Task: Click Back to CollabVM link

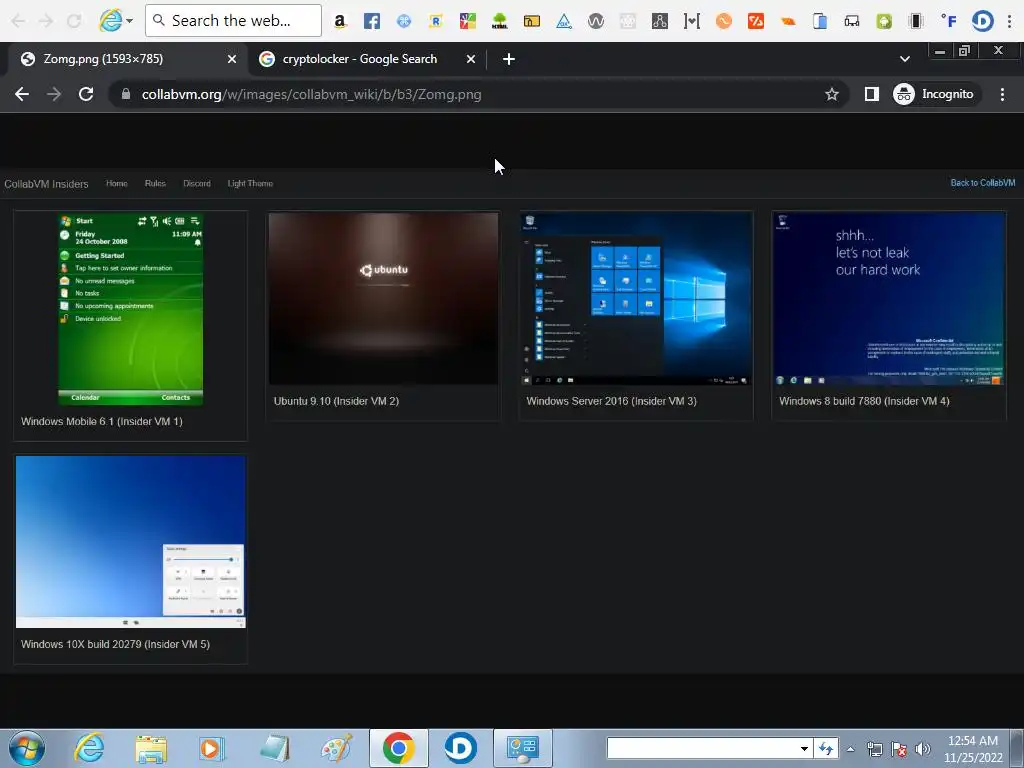Action: tap(983, 183)
